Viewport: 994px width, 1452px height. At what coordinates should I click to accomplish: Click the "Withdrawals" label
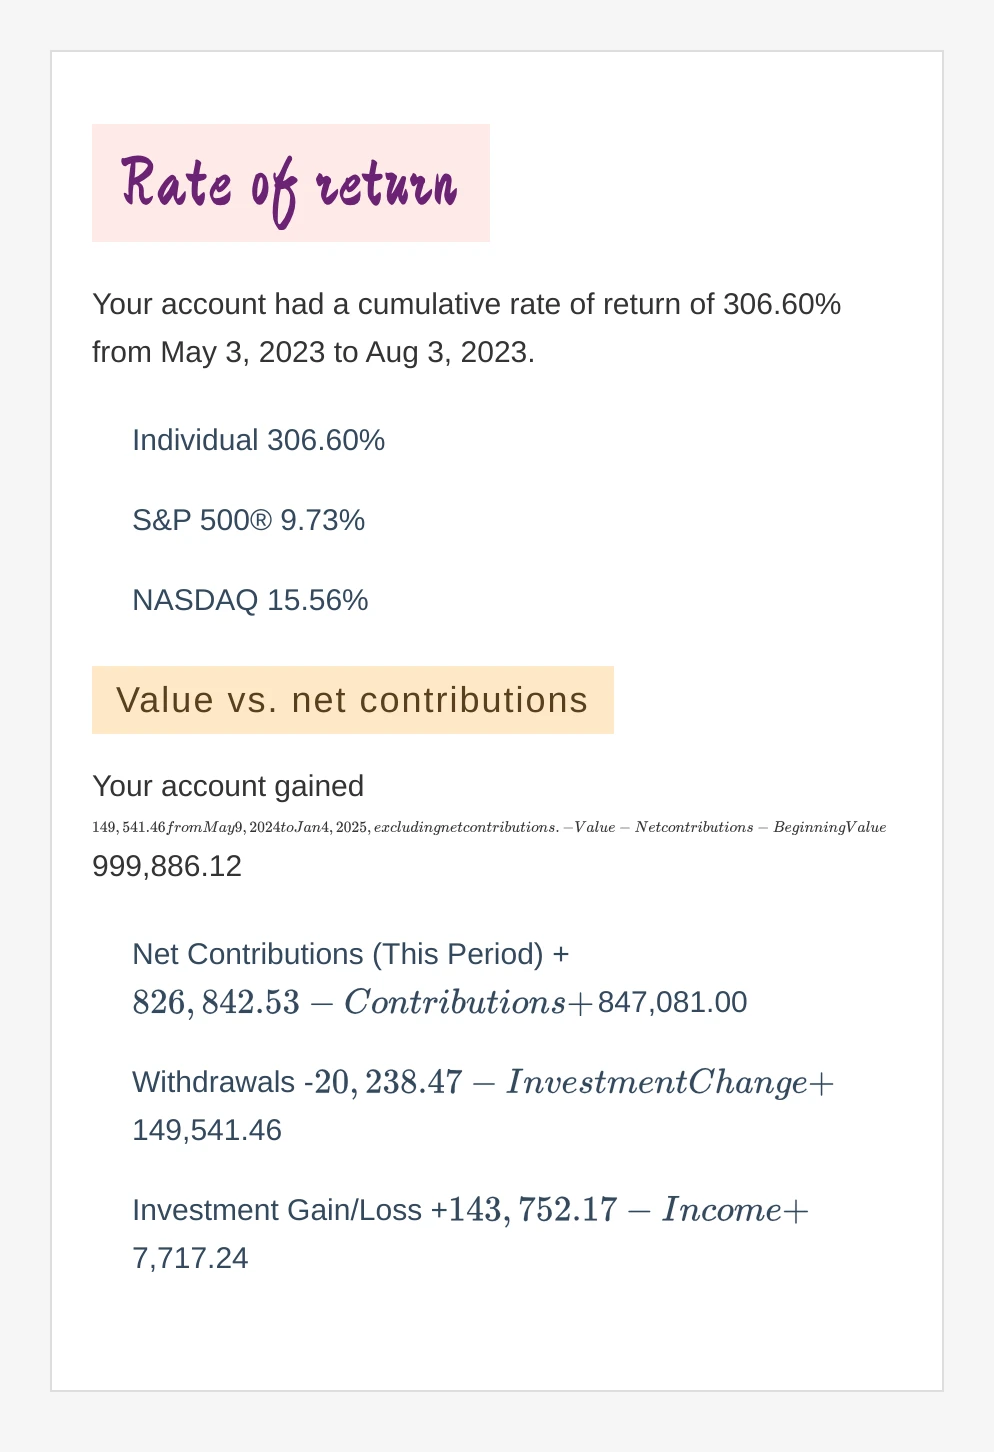[x=214, y=1082]
